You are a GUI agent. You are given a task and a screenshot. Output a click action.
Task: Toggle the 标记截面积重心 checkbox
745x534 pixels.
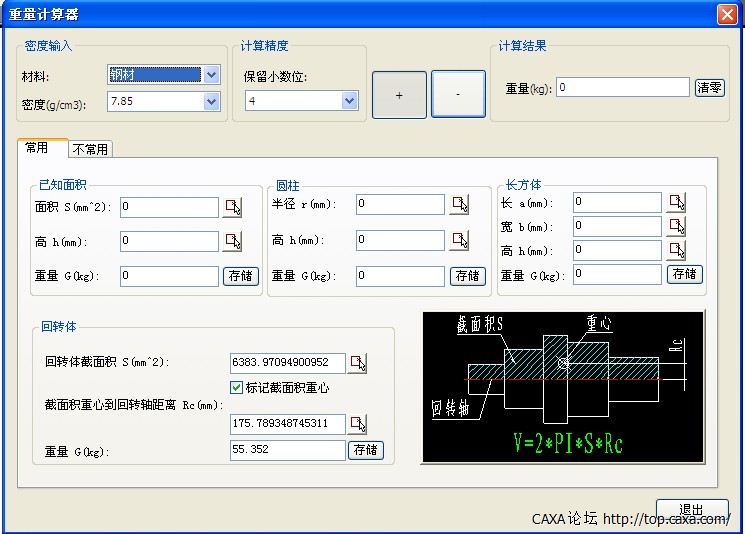[237, 387]
